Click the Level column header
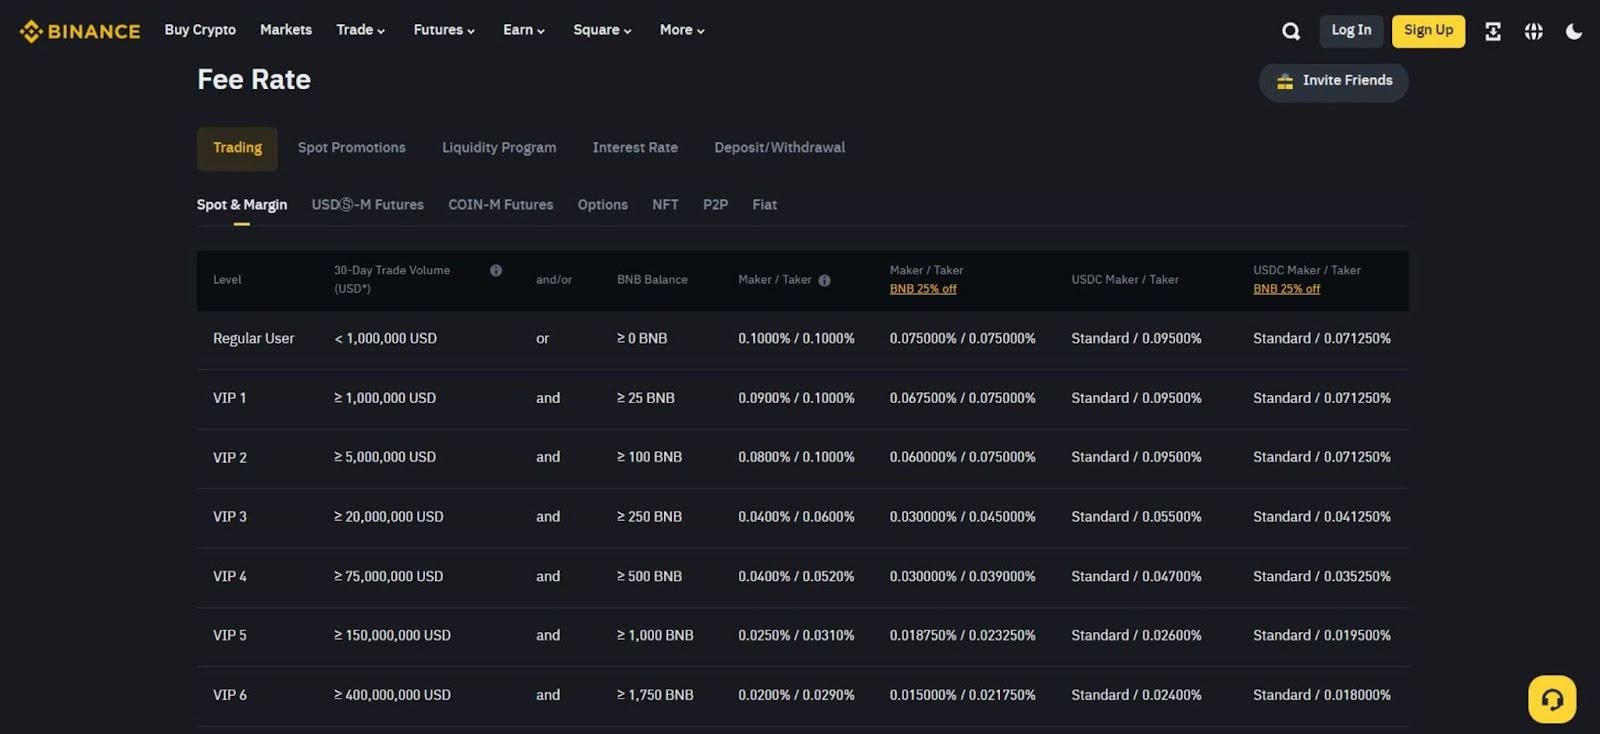The image size is (1600, 734). coord(227,280)
